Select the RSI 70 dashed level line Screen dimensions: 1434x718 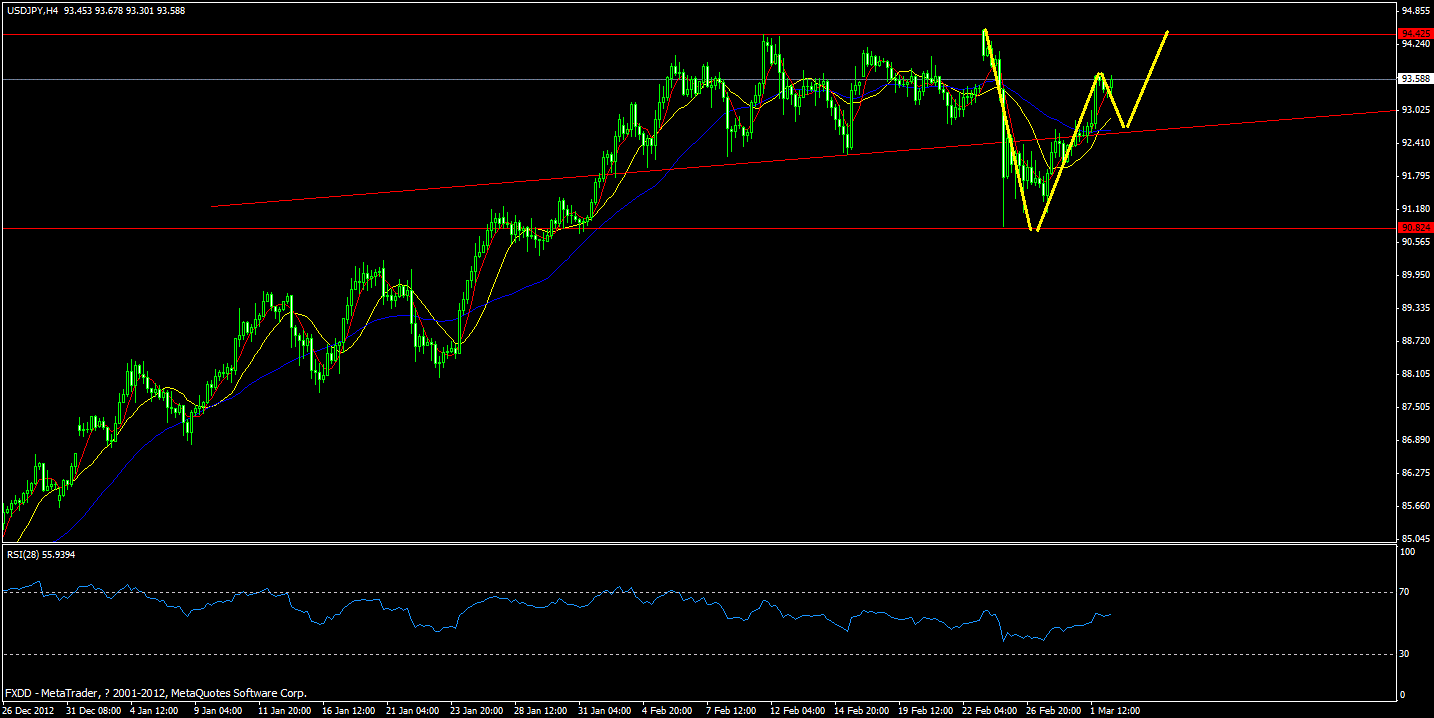pyautogui.click(x=600, y=591)
